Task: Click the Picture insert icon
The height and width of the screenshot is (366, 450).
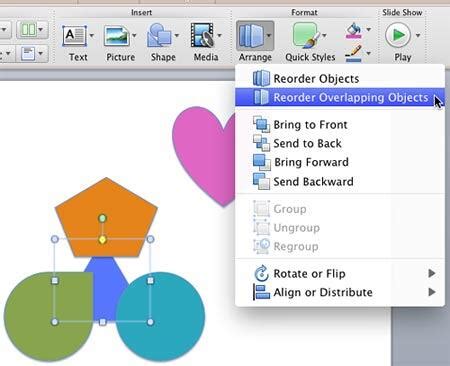Action: coord(117,36)
